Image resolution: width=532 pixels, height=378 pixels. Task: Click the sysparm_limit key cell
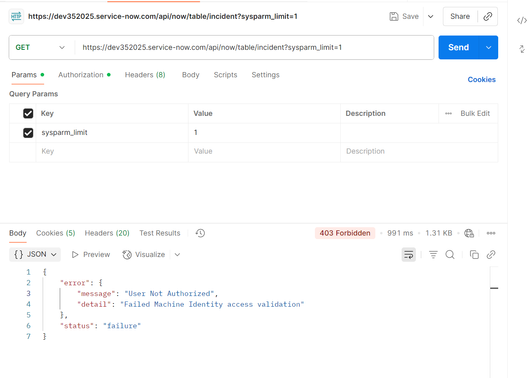(112, 133)
